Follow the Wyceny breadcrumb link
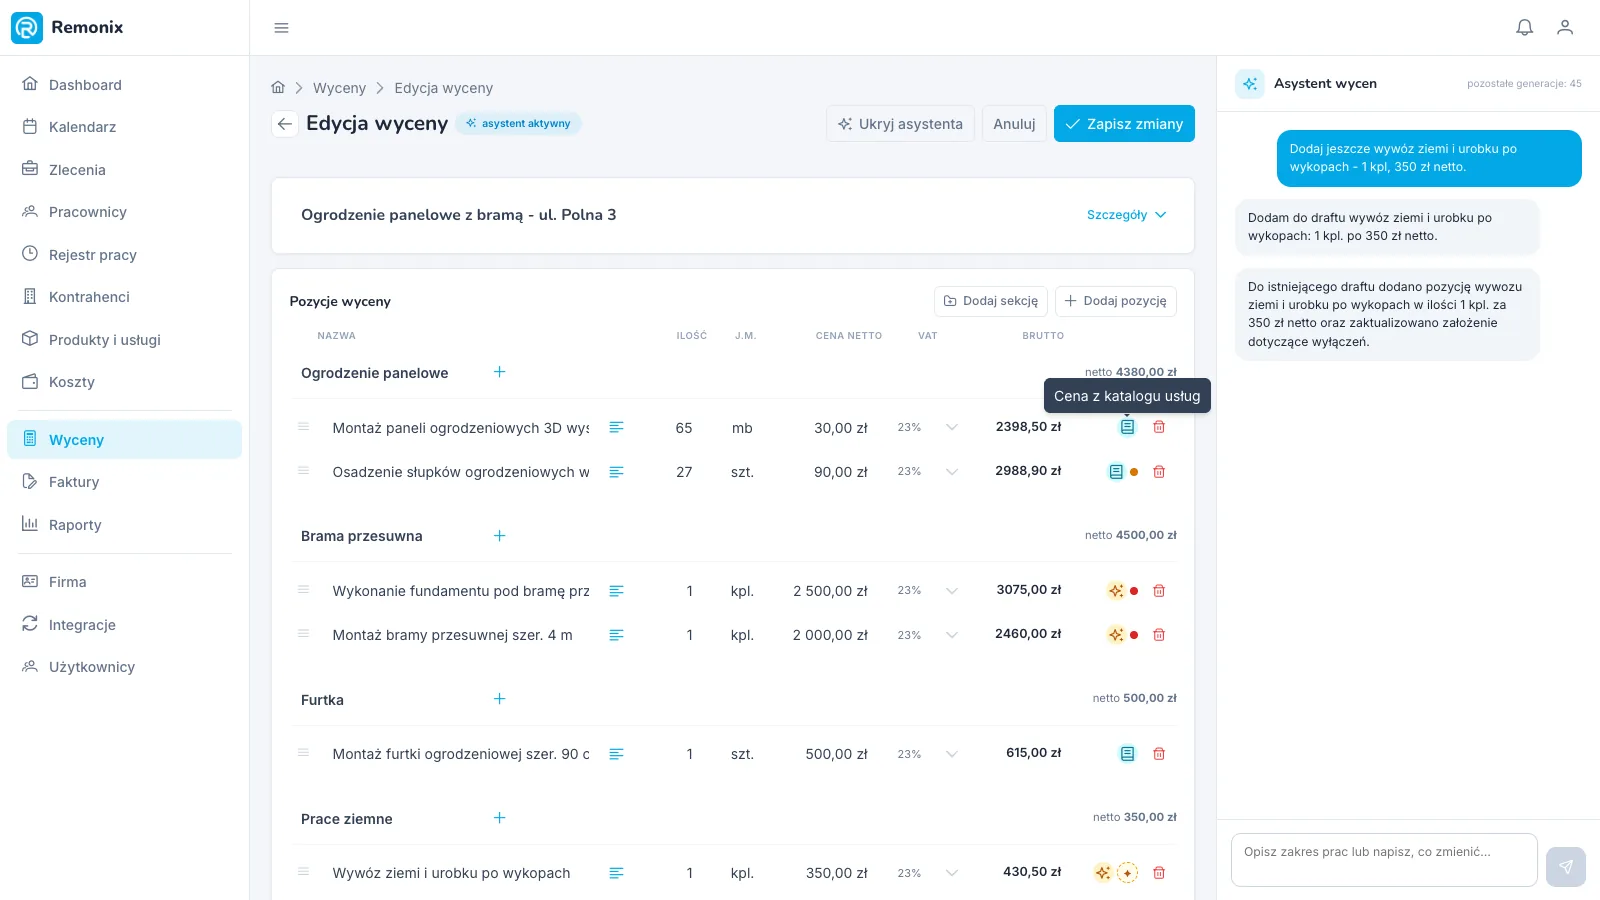The width and height of the screenshot is (1600, 900). point(339,88)
